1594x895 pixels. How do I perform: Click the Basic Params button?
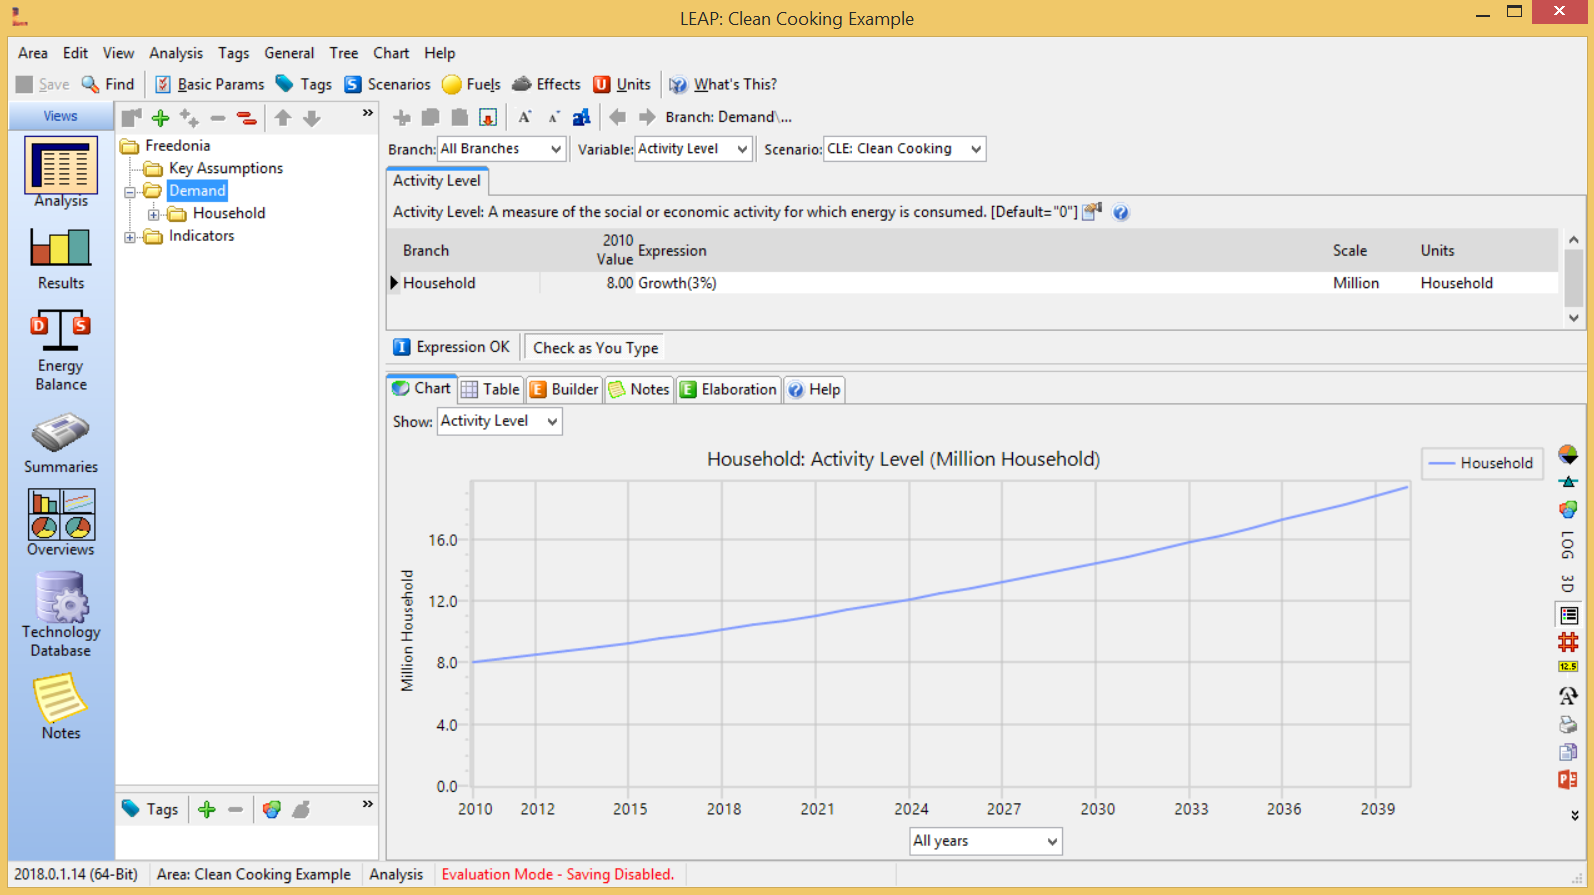click(209, 84)
